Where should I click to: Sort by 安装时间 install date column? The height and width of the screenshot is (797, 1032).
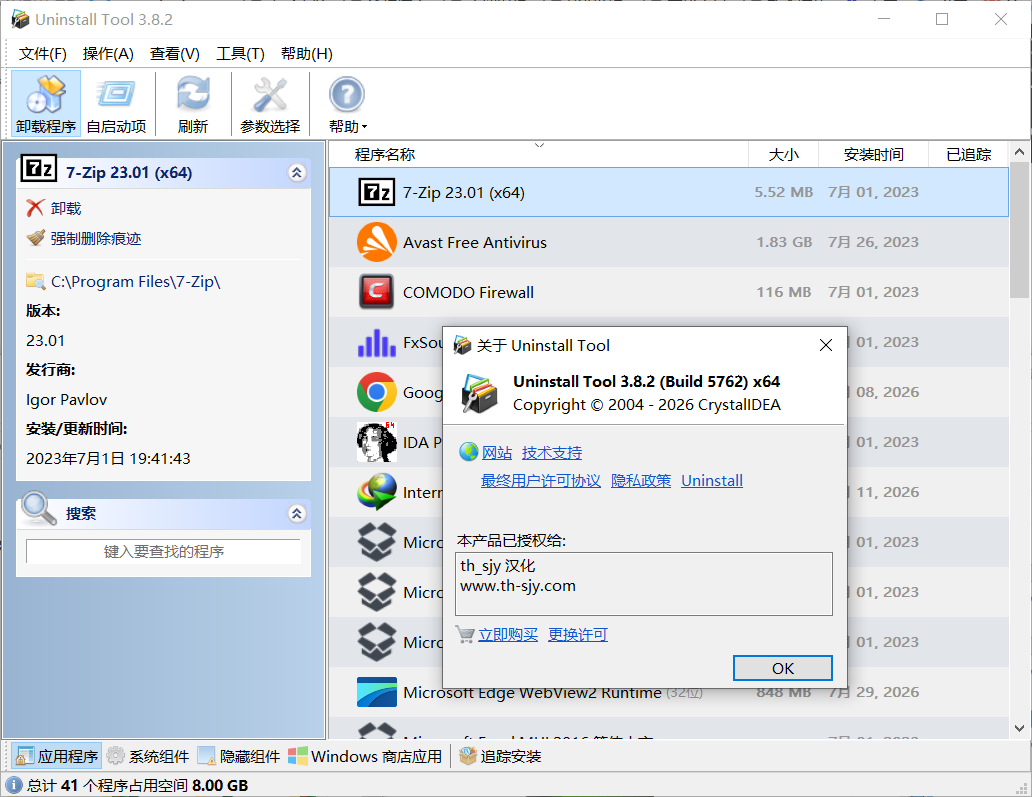coord(873,155)
